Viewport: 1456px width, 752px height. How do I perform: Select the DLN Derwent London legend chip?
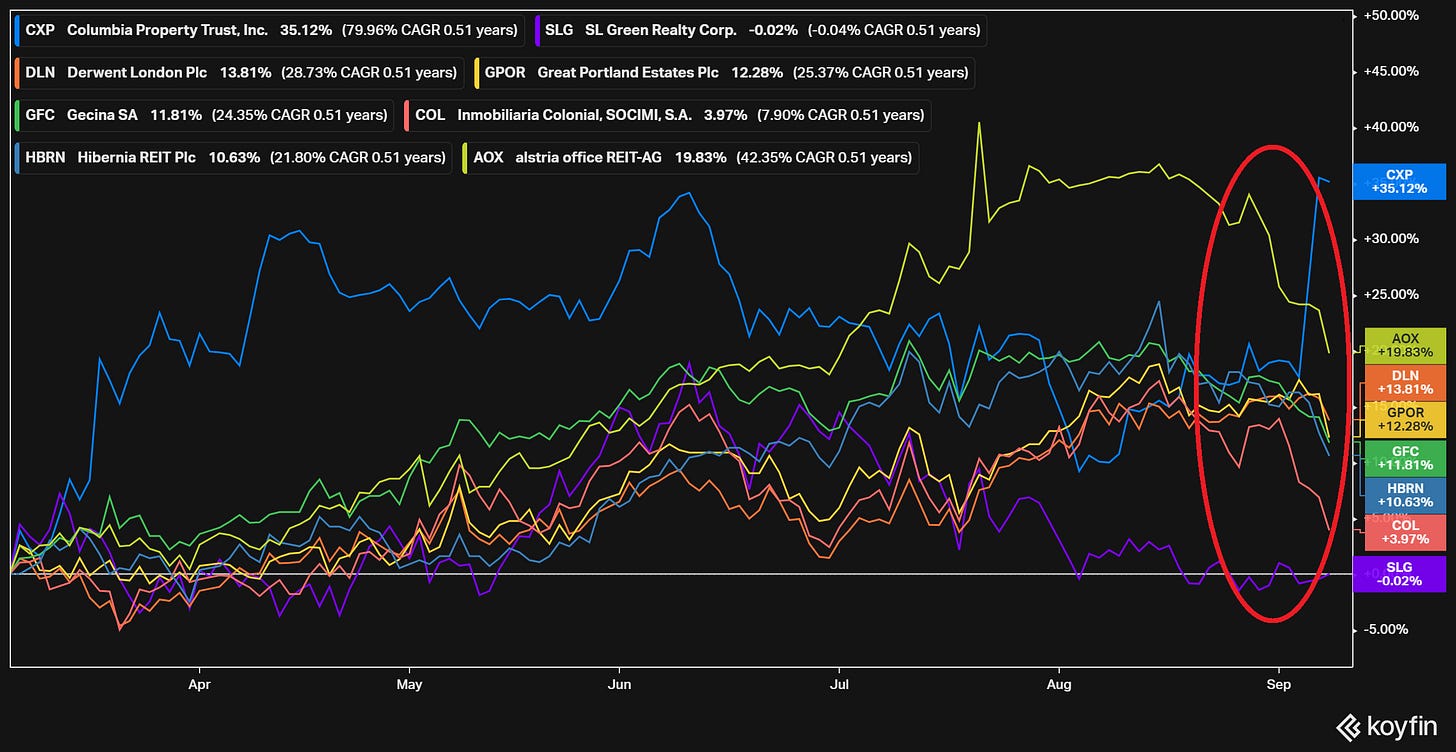[241, 72]
